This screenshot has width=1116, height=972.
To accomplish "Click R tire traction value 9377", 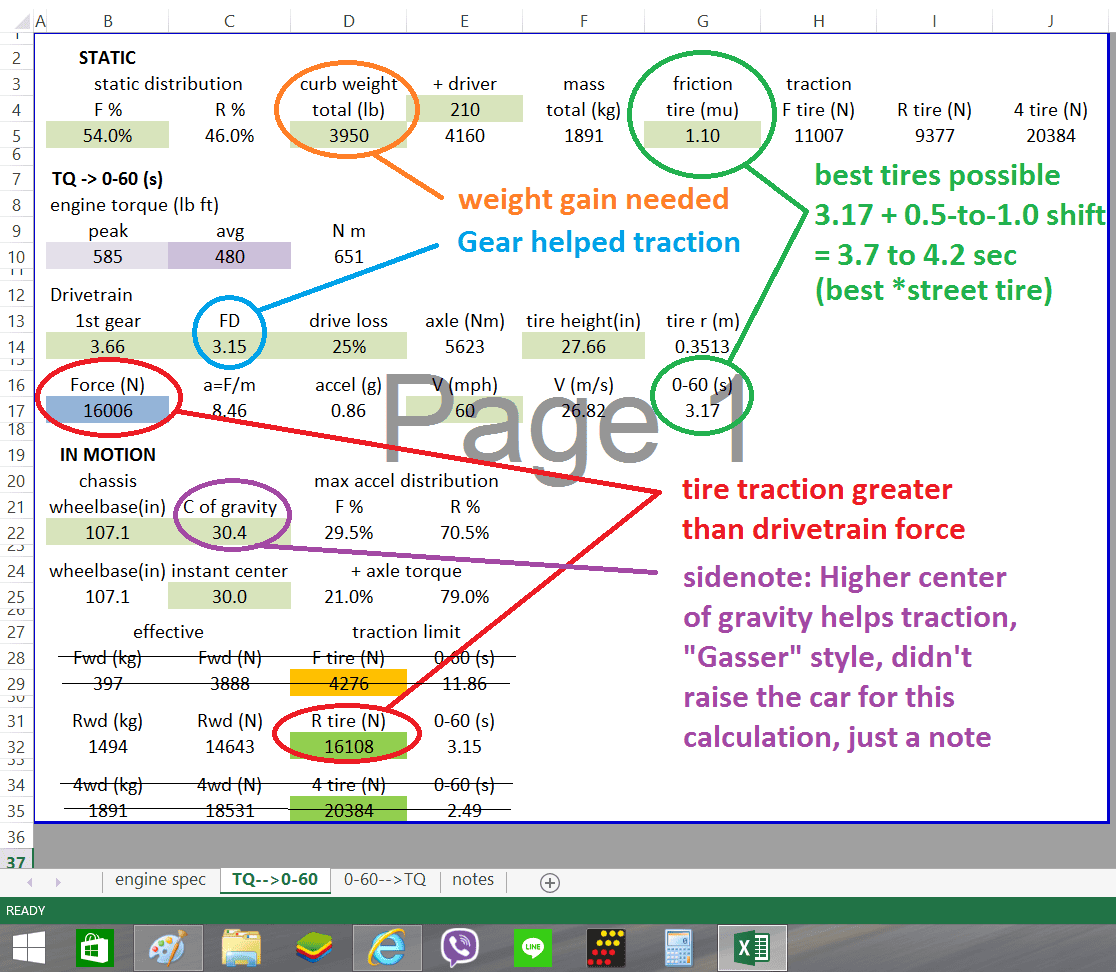I will tap(935, 135).
